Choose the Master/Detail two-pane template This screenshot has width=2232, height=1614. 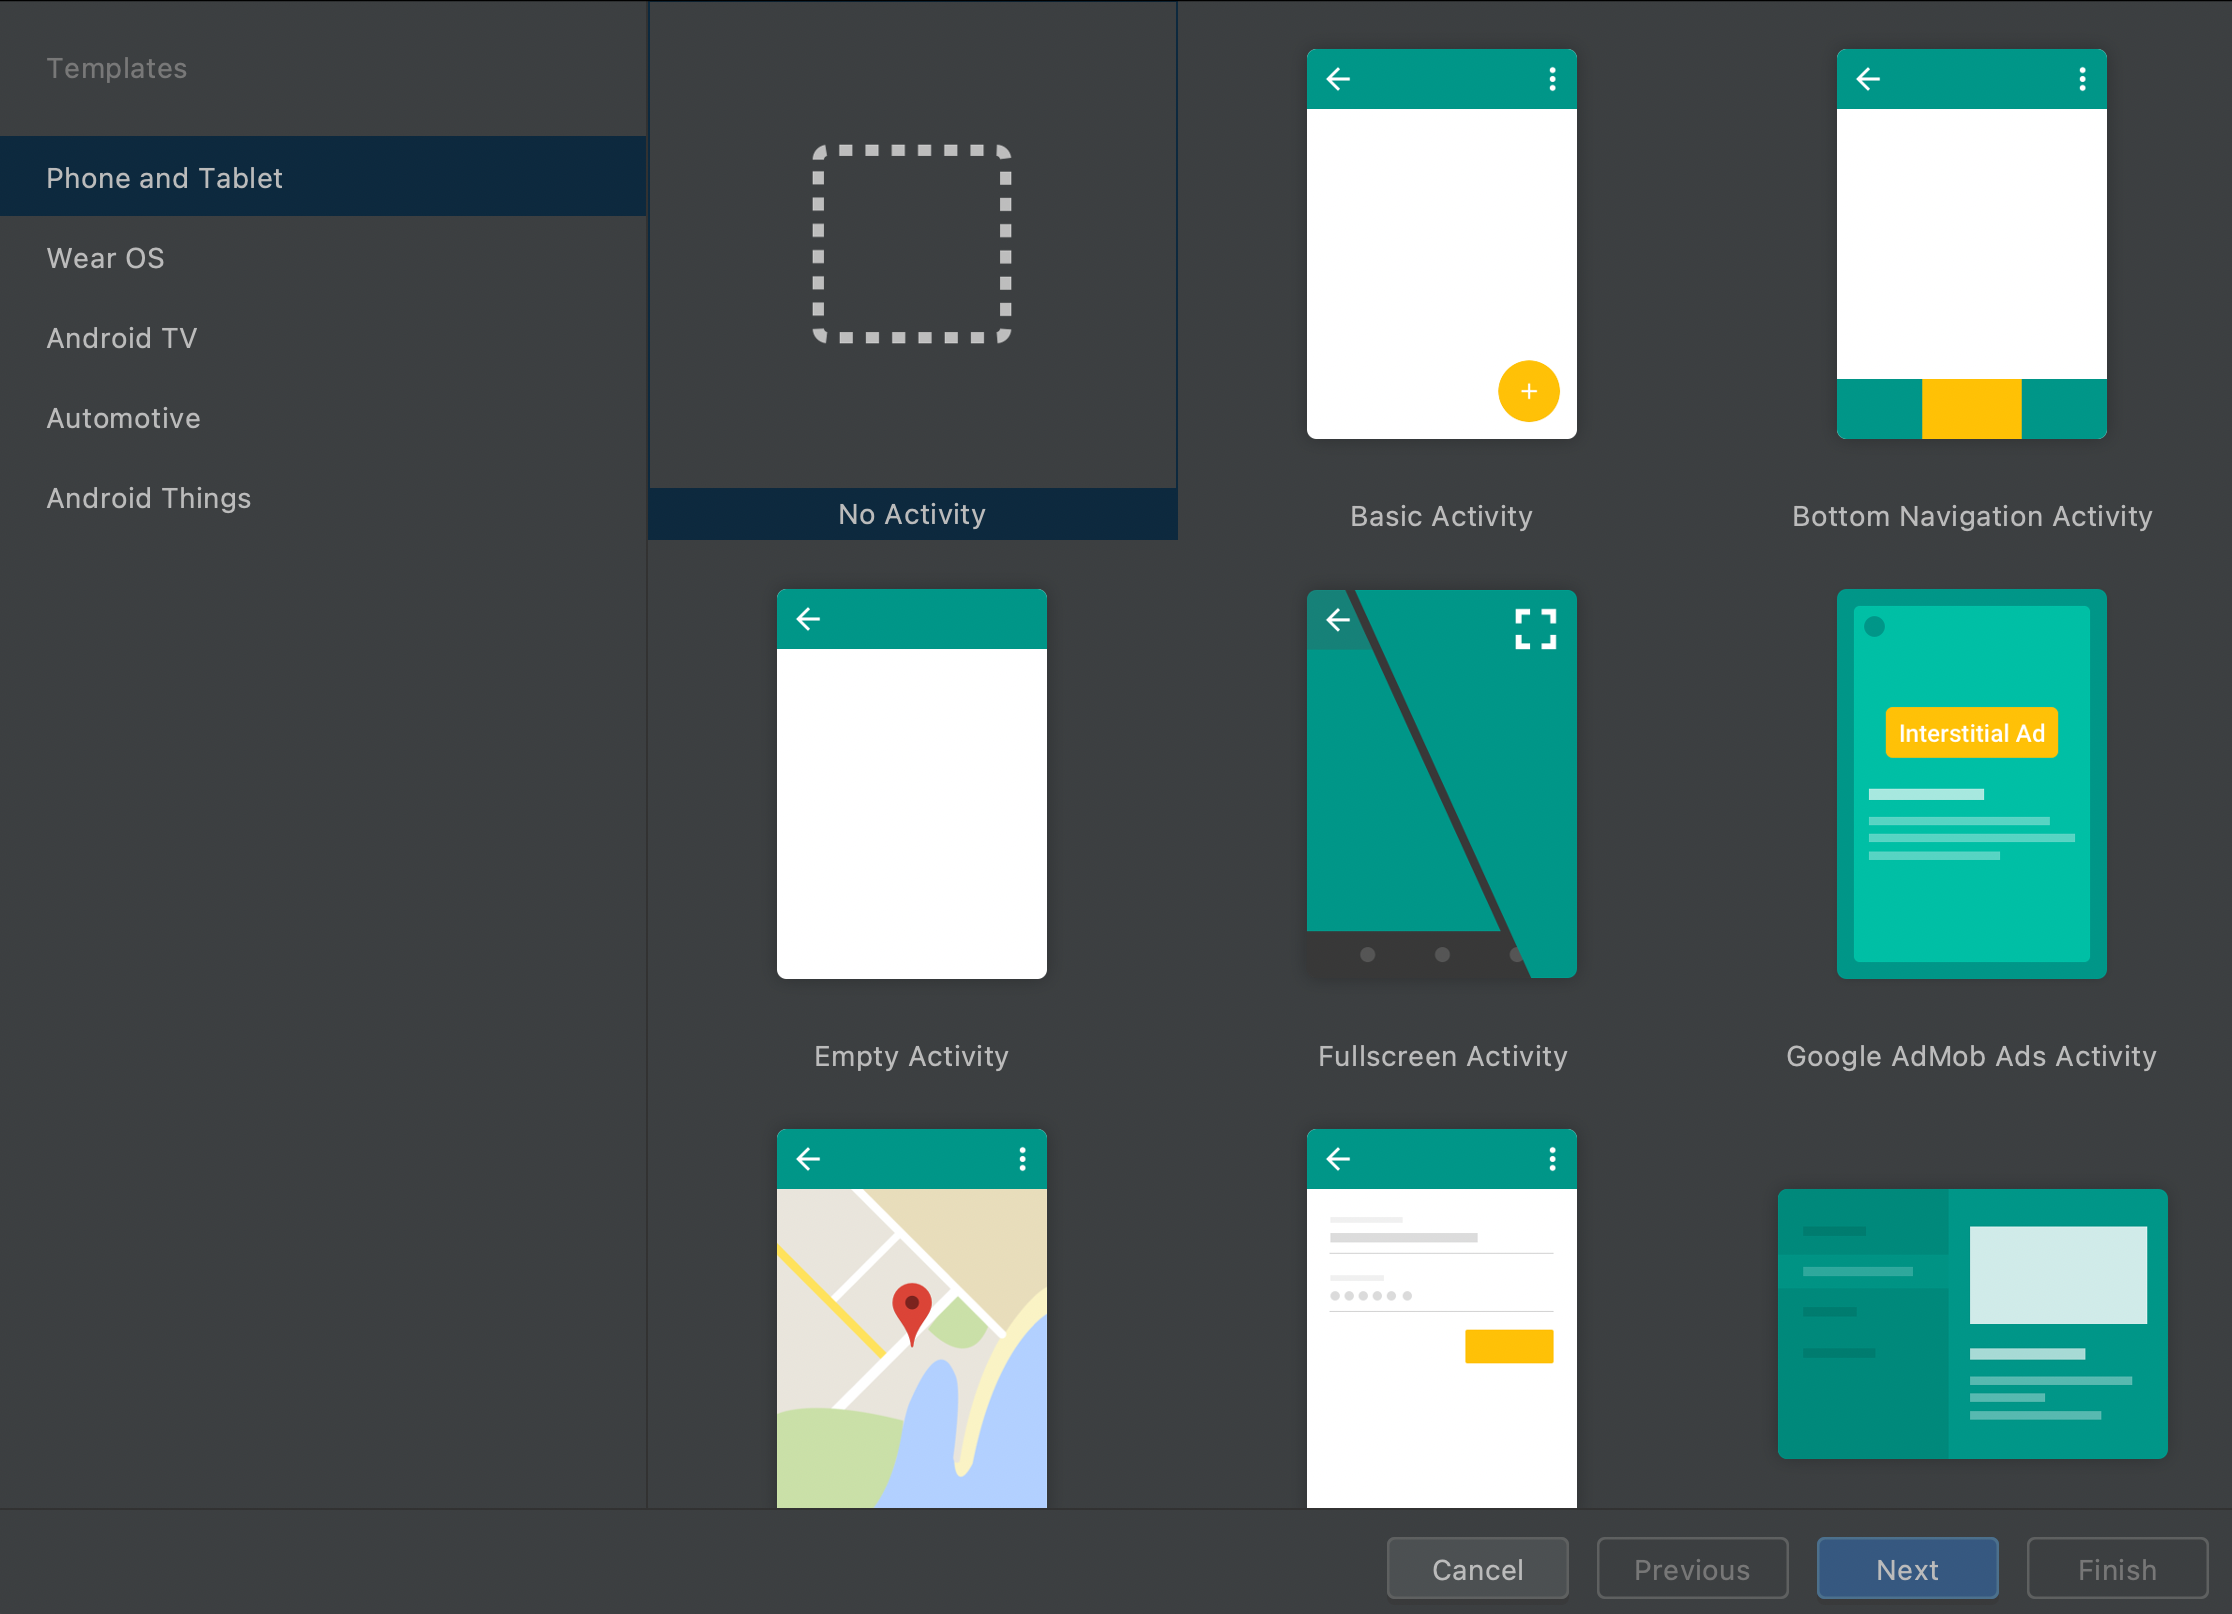tap(1971, 1323)
